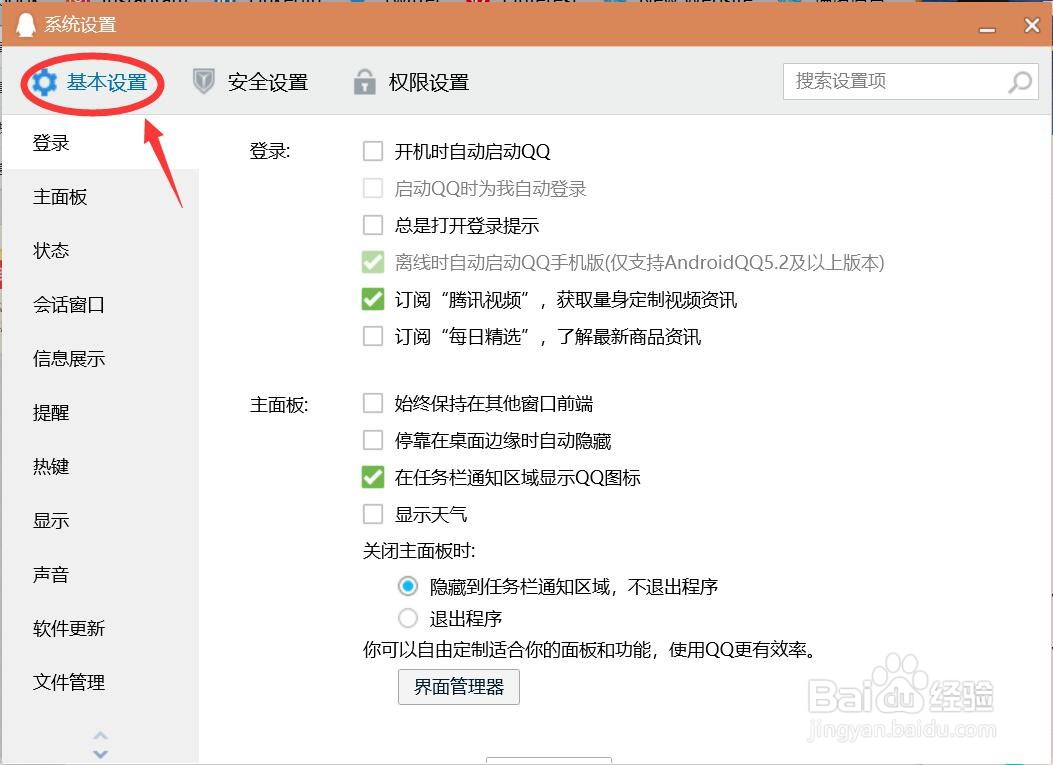This screenshot has height=765, width=1053.
Task: Switch to 安全设置 tab
Action: (x=250, y=82)
